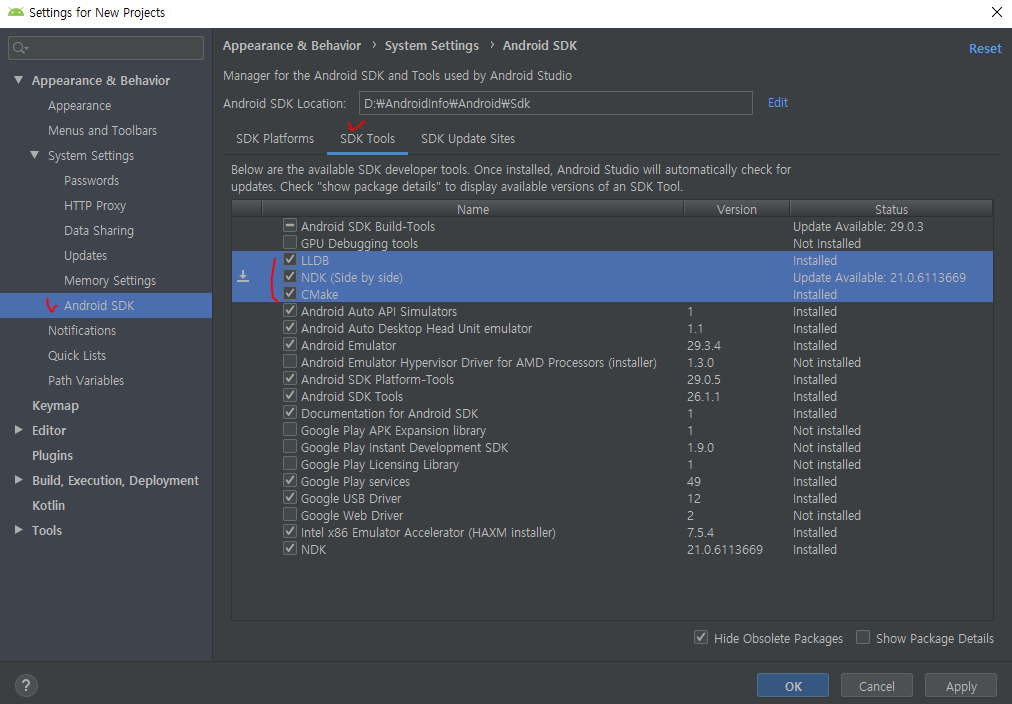Image resolution: width=1012 pixels, height=704 pixels.
Task: Select Android SDK Platform-Tools row
Action: click(612, 379)
